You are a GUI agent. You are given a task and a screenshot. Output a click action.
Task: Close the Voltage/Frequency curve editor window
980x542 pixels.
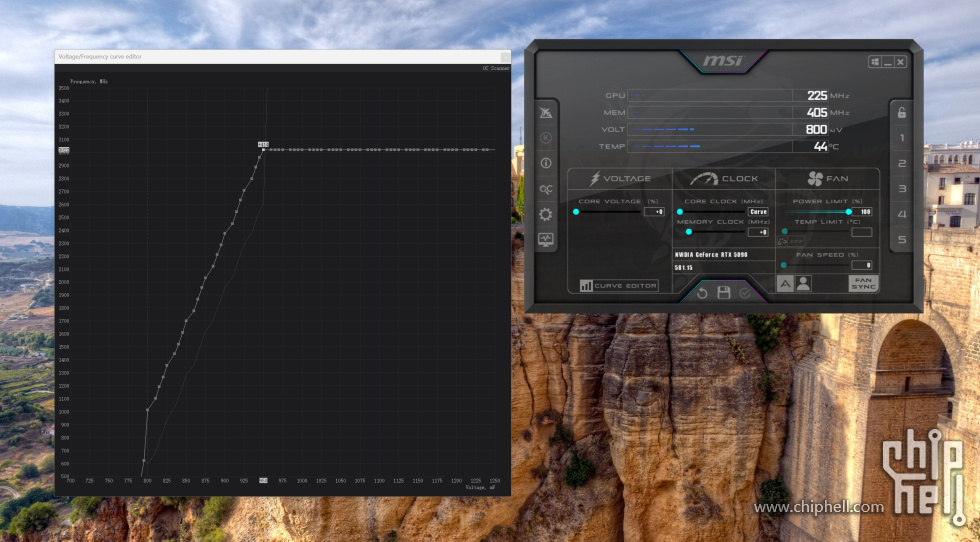[505, 56]
